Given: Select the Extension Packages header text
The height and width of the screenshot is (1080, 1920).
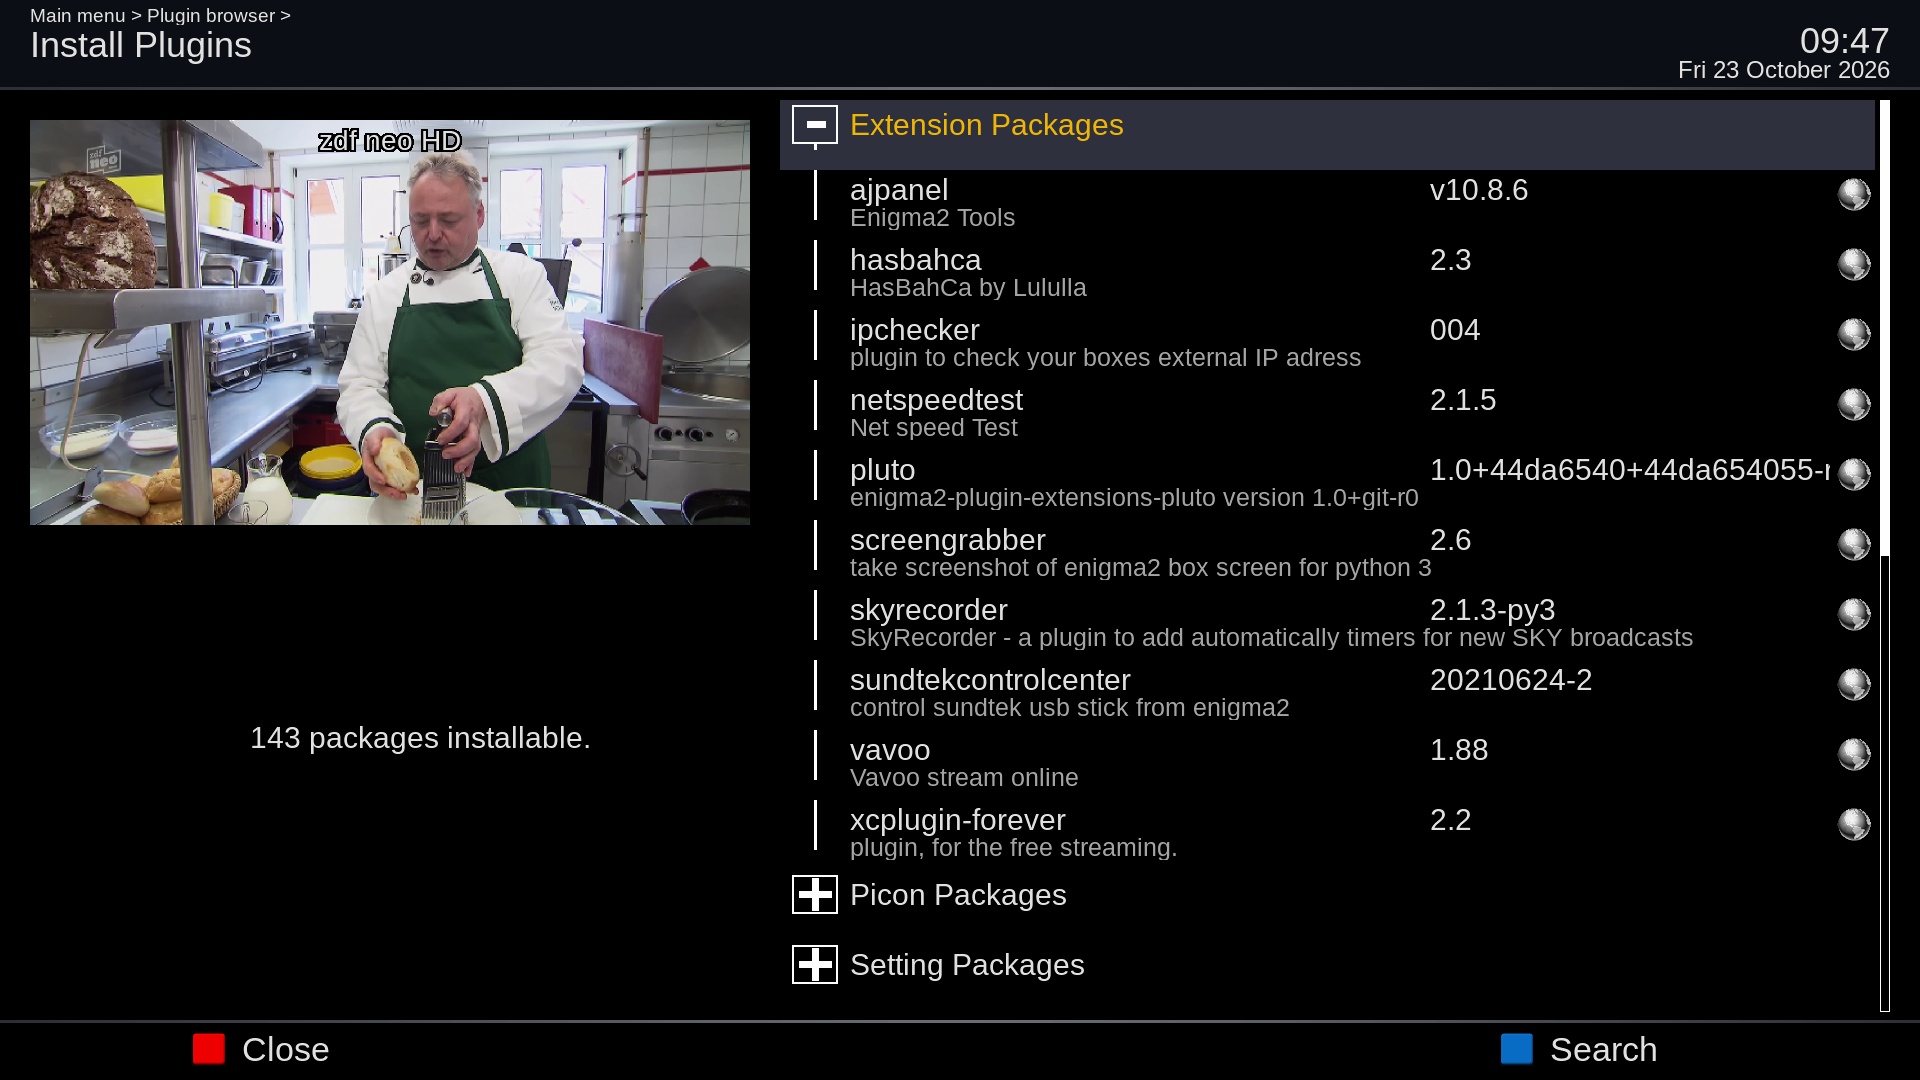Looking at the screenshot, I should (986, 125).
